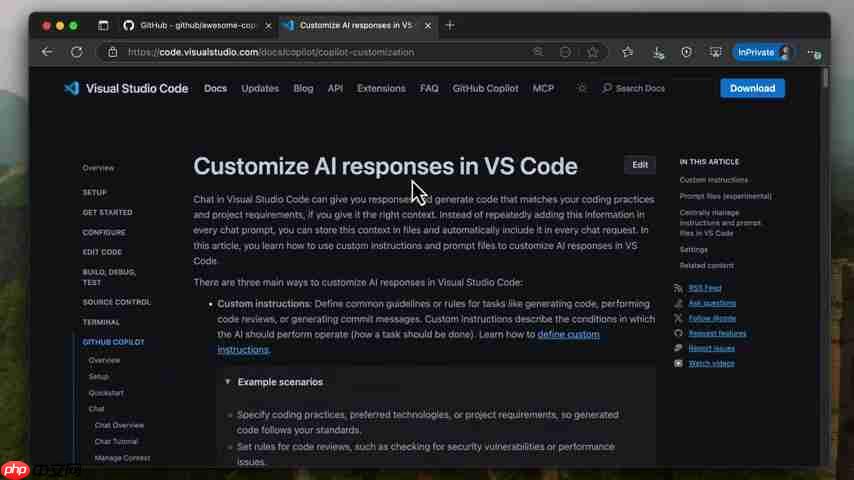Close the GitHub awesome-copilot tab
This screenshot has width=854, height=480.
click(x=268, y=26)
